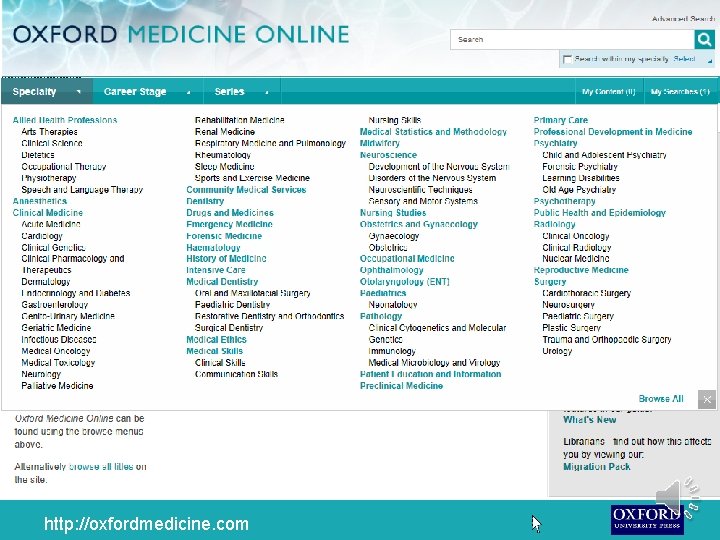Click Ophthalmology
The image size is (720, 540).
(x=392, y=270)
